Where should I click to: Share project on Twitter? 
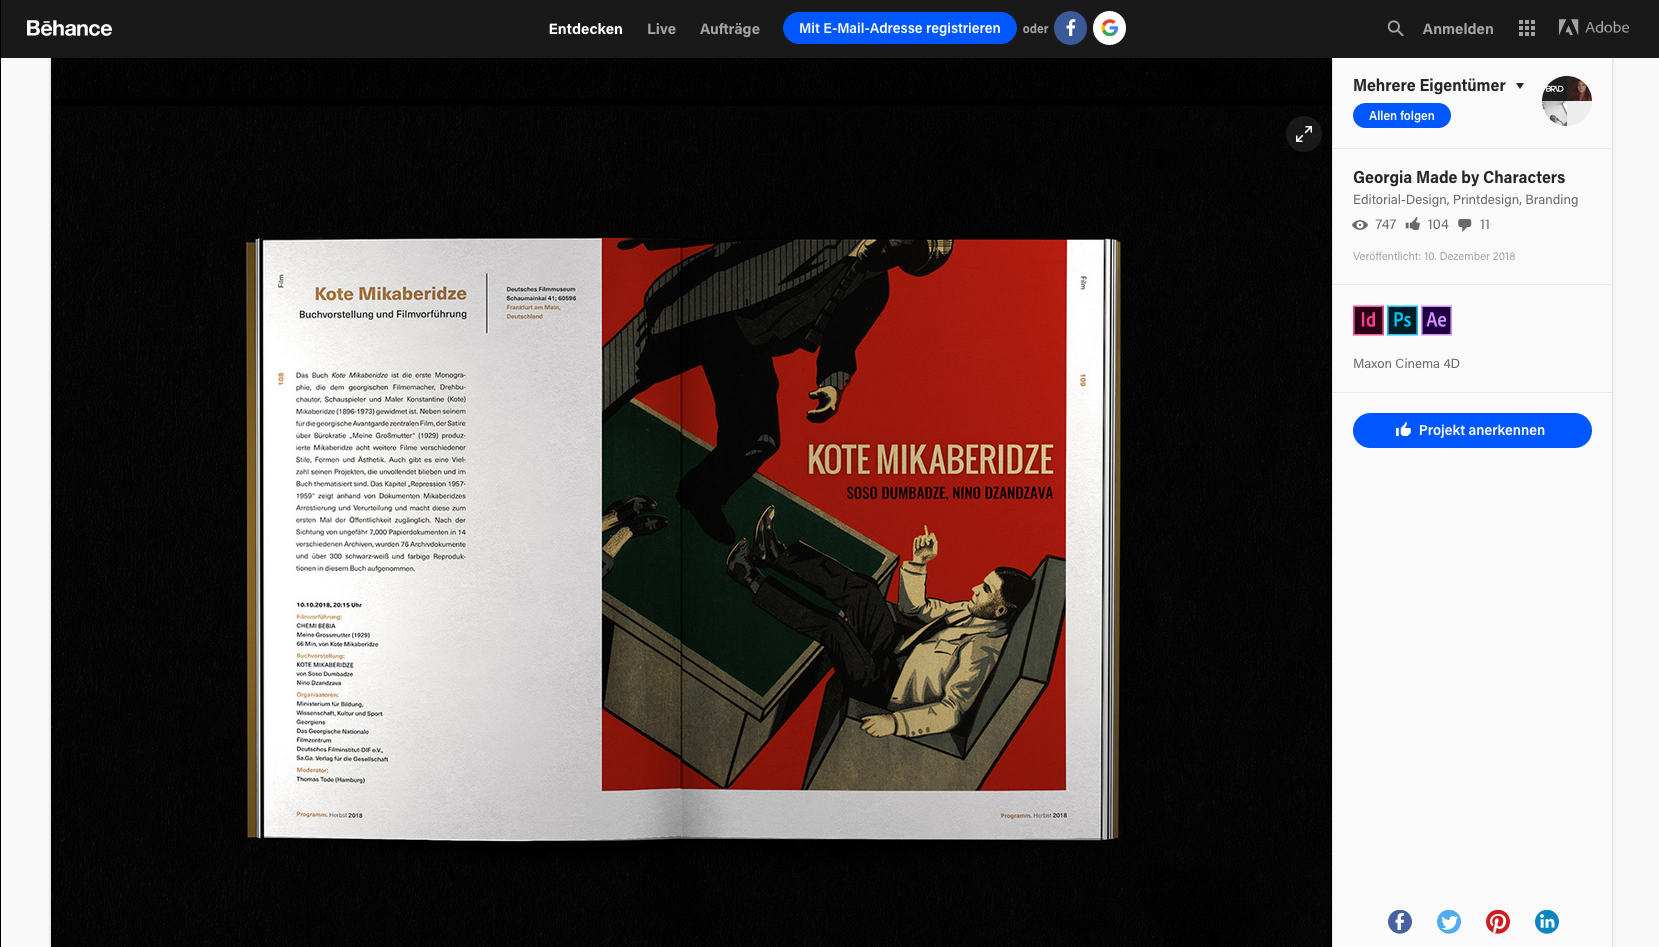[x=1449, y=922]
